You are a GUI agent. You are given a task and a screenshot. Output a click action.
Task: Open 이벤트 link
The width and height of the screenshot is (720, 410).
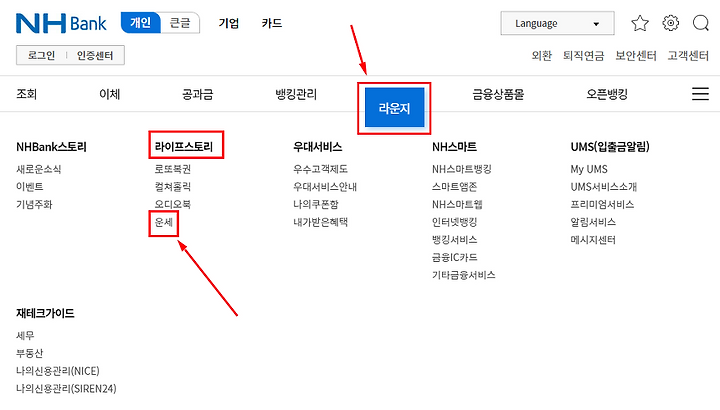tap(30, 186)
